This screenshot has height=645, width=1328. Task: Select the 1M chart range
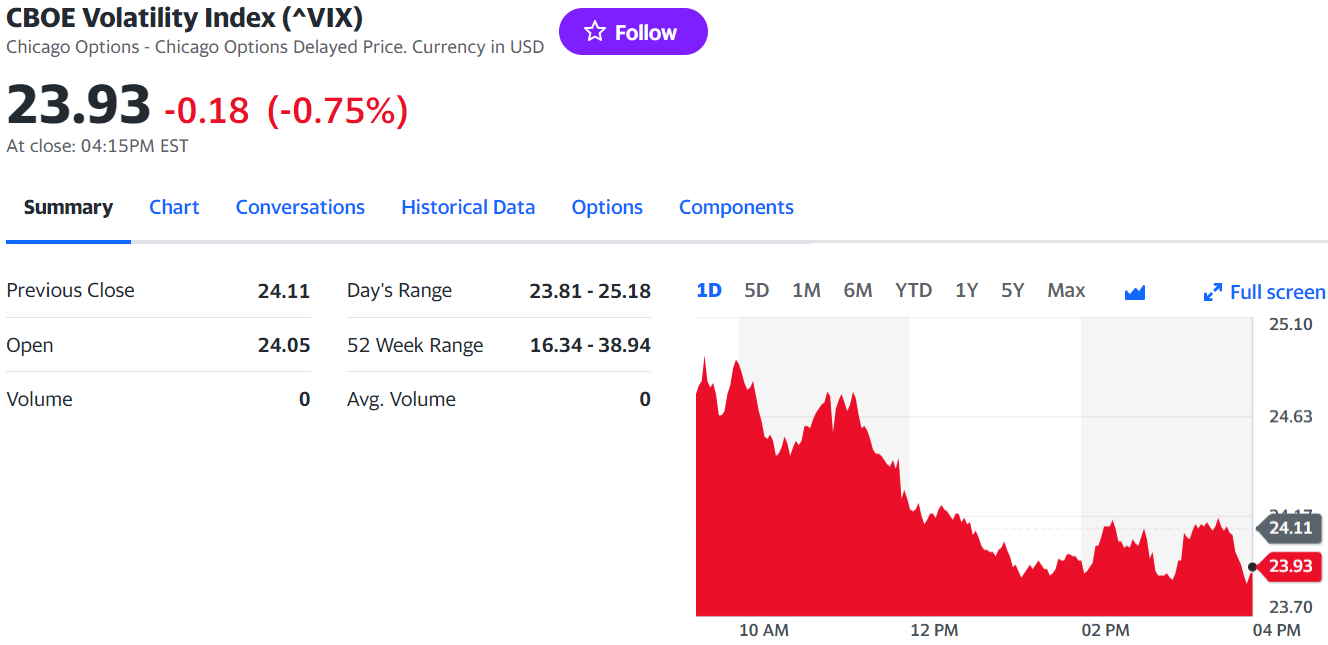click(806, 290)
